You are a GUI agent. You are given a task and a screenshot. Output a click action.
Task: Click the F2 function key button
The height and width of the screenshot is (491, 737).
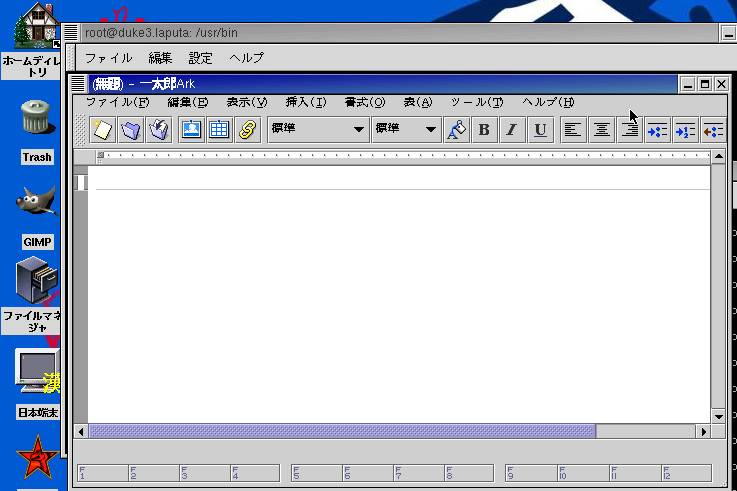pos(154,473)
